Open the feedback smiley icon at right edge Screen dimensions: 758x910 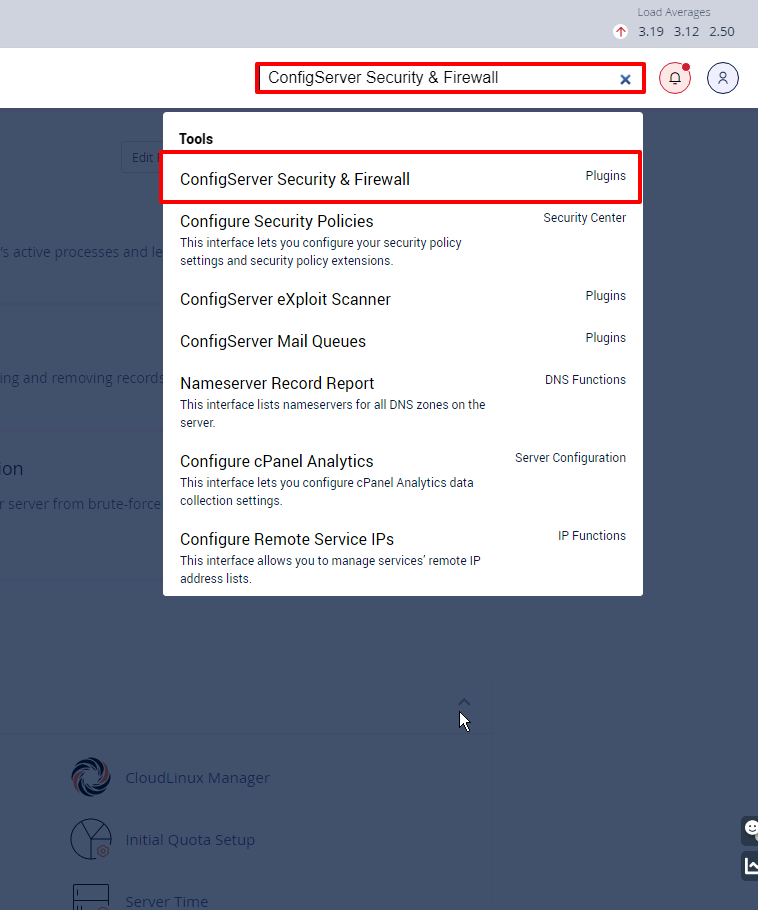tap(750, 829)
